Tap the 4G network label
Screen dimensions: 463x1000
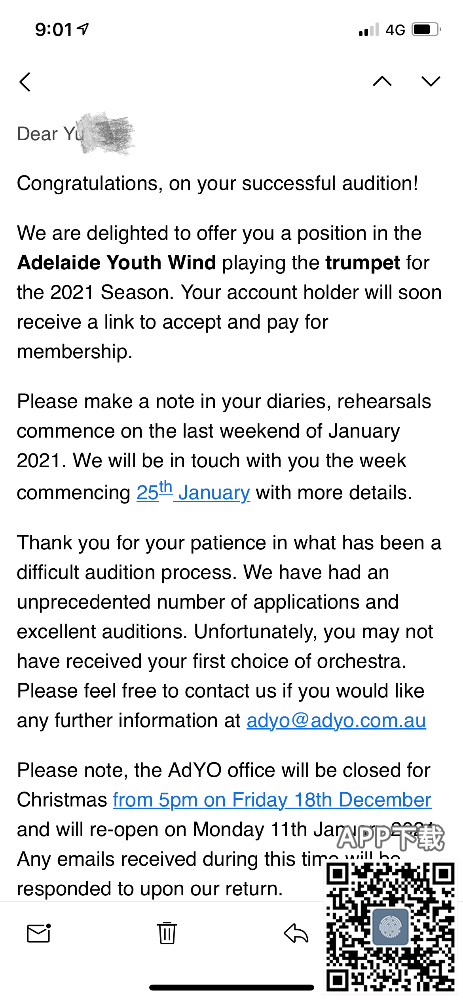395,30
